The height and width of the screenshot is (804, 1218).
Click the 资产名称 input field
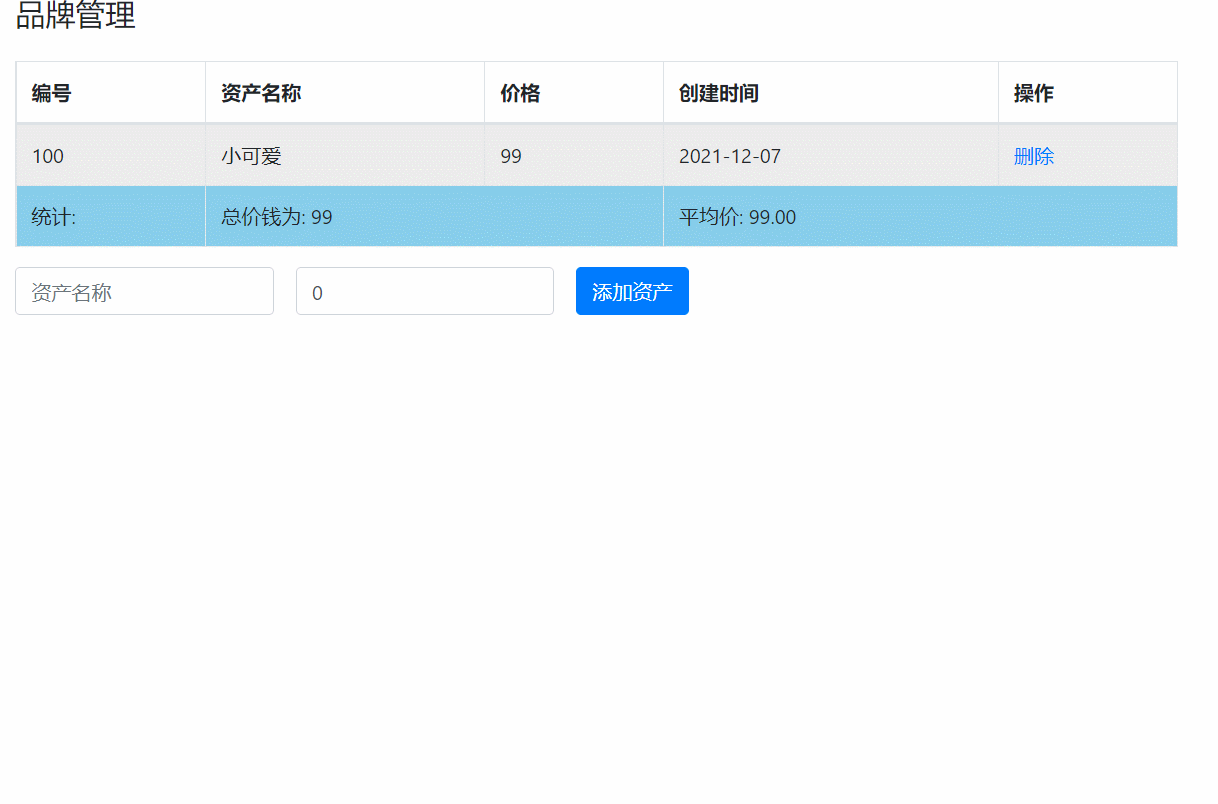coord(144,291)
